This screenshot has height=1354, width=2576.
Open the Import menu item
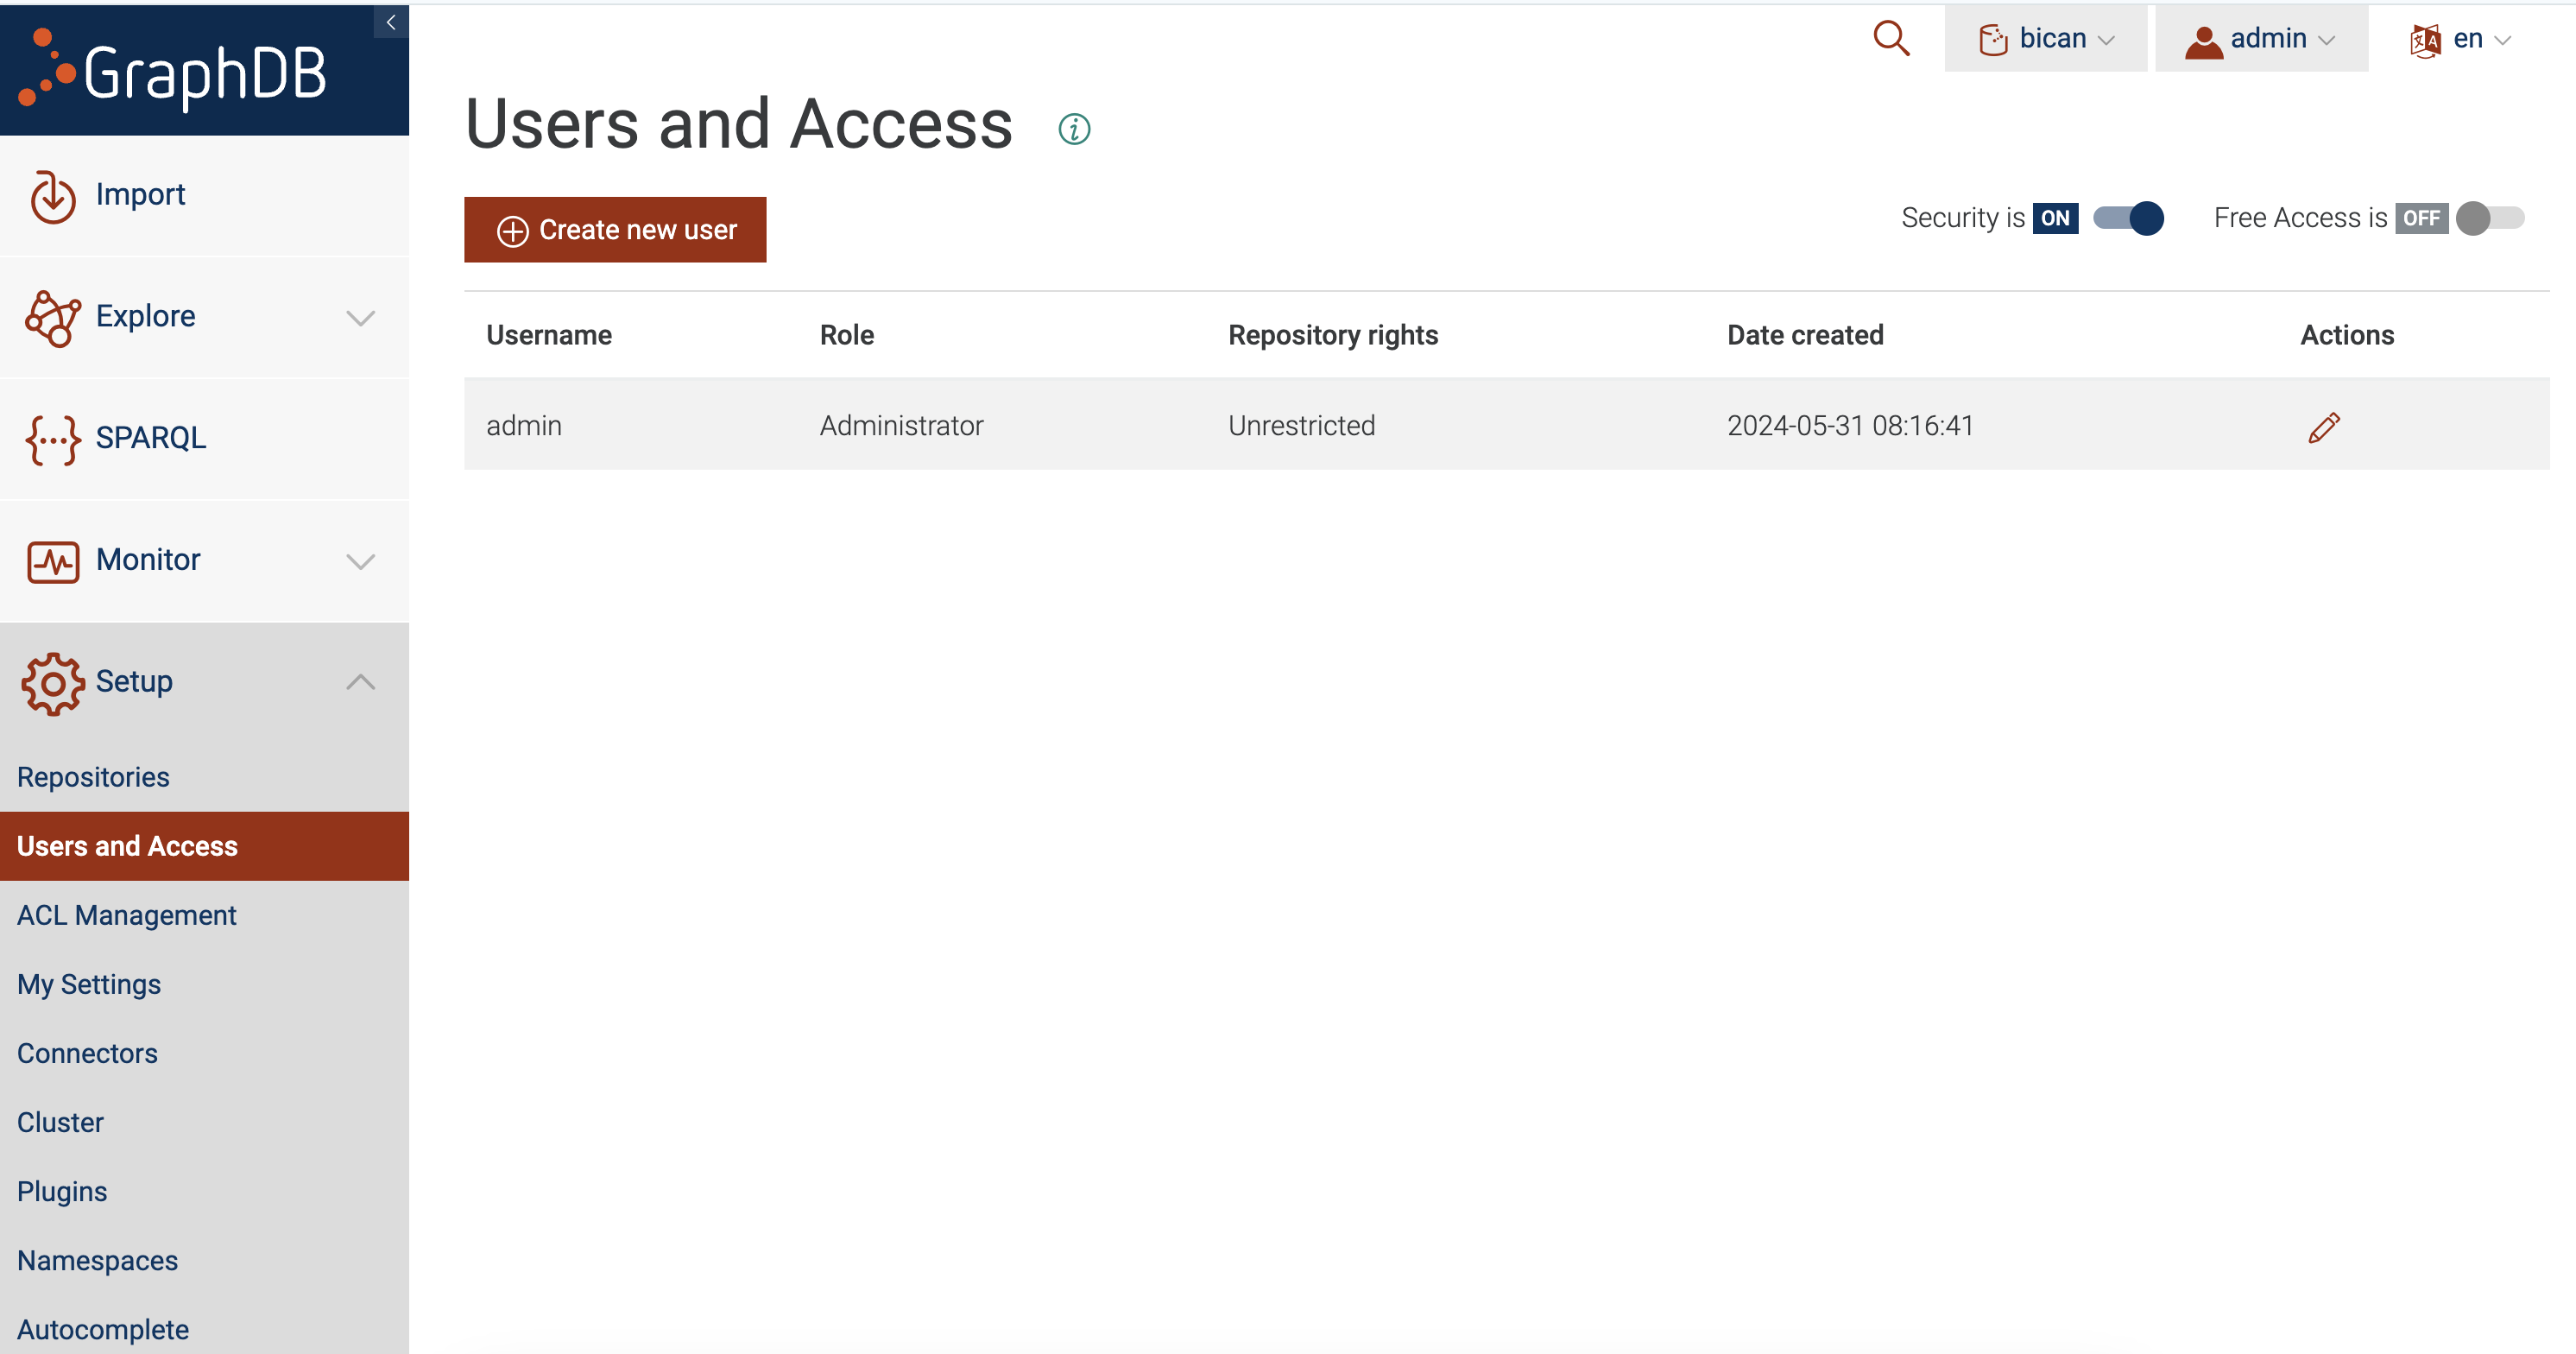coord(204,196)
